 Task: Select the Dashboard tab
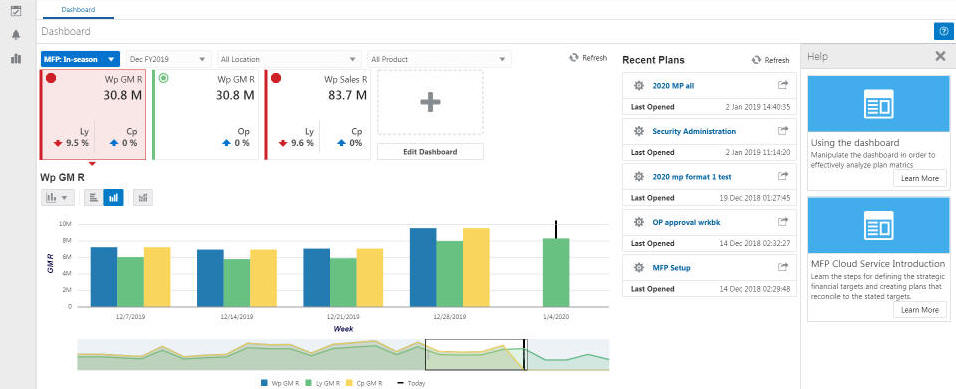pyautogui.click(x=78, y=10)
